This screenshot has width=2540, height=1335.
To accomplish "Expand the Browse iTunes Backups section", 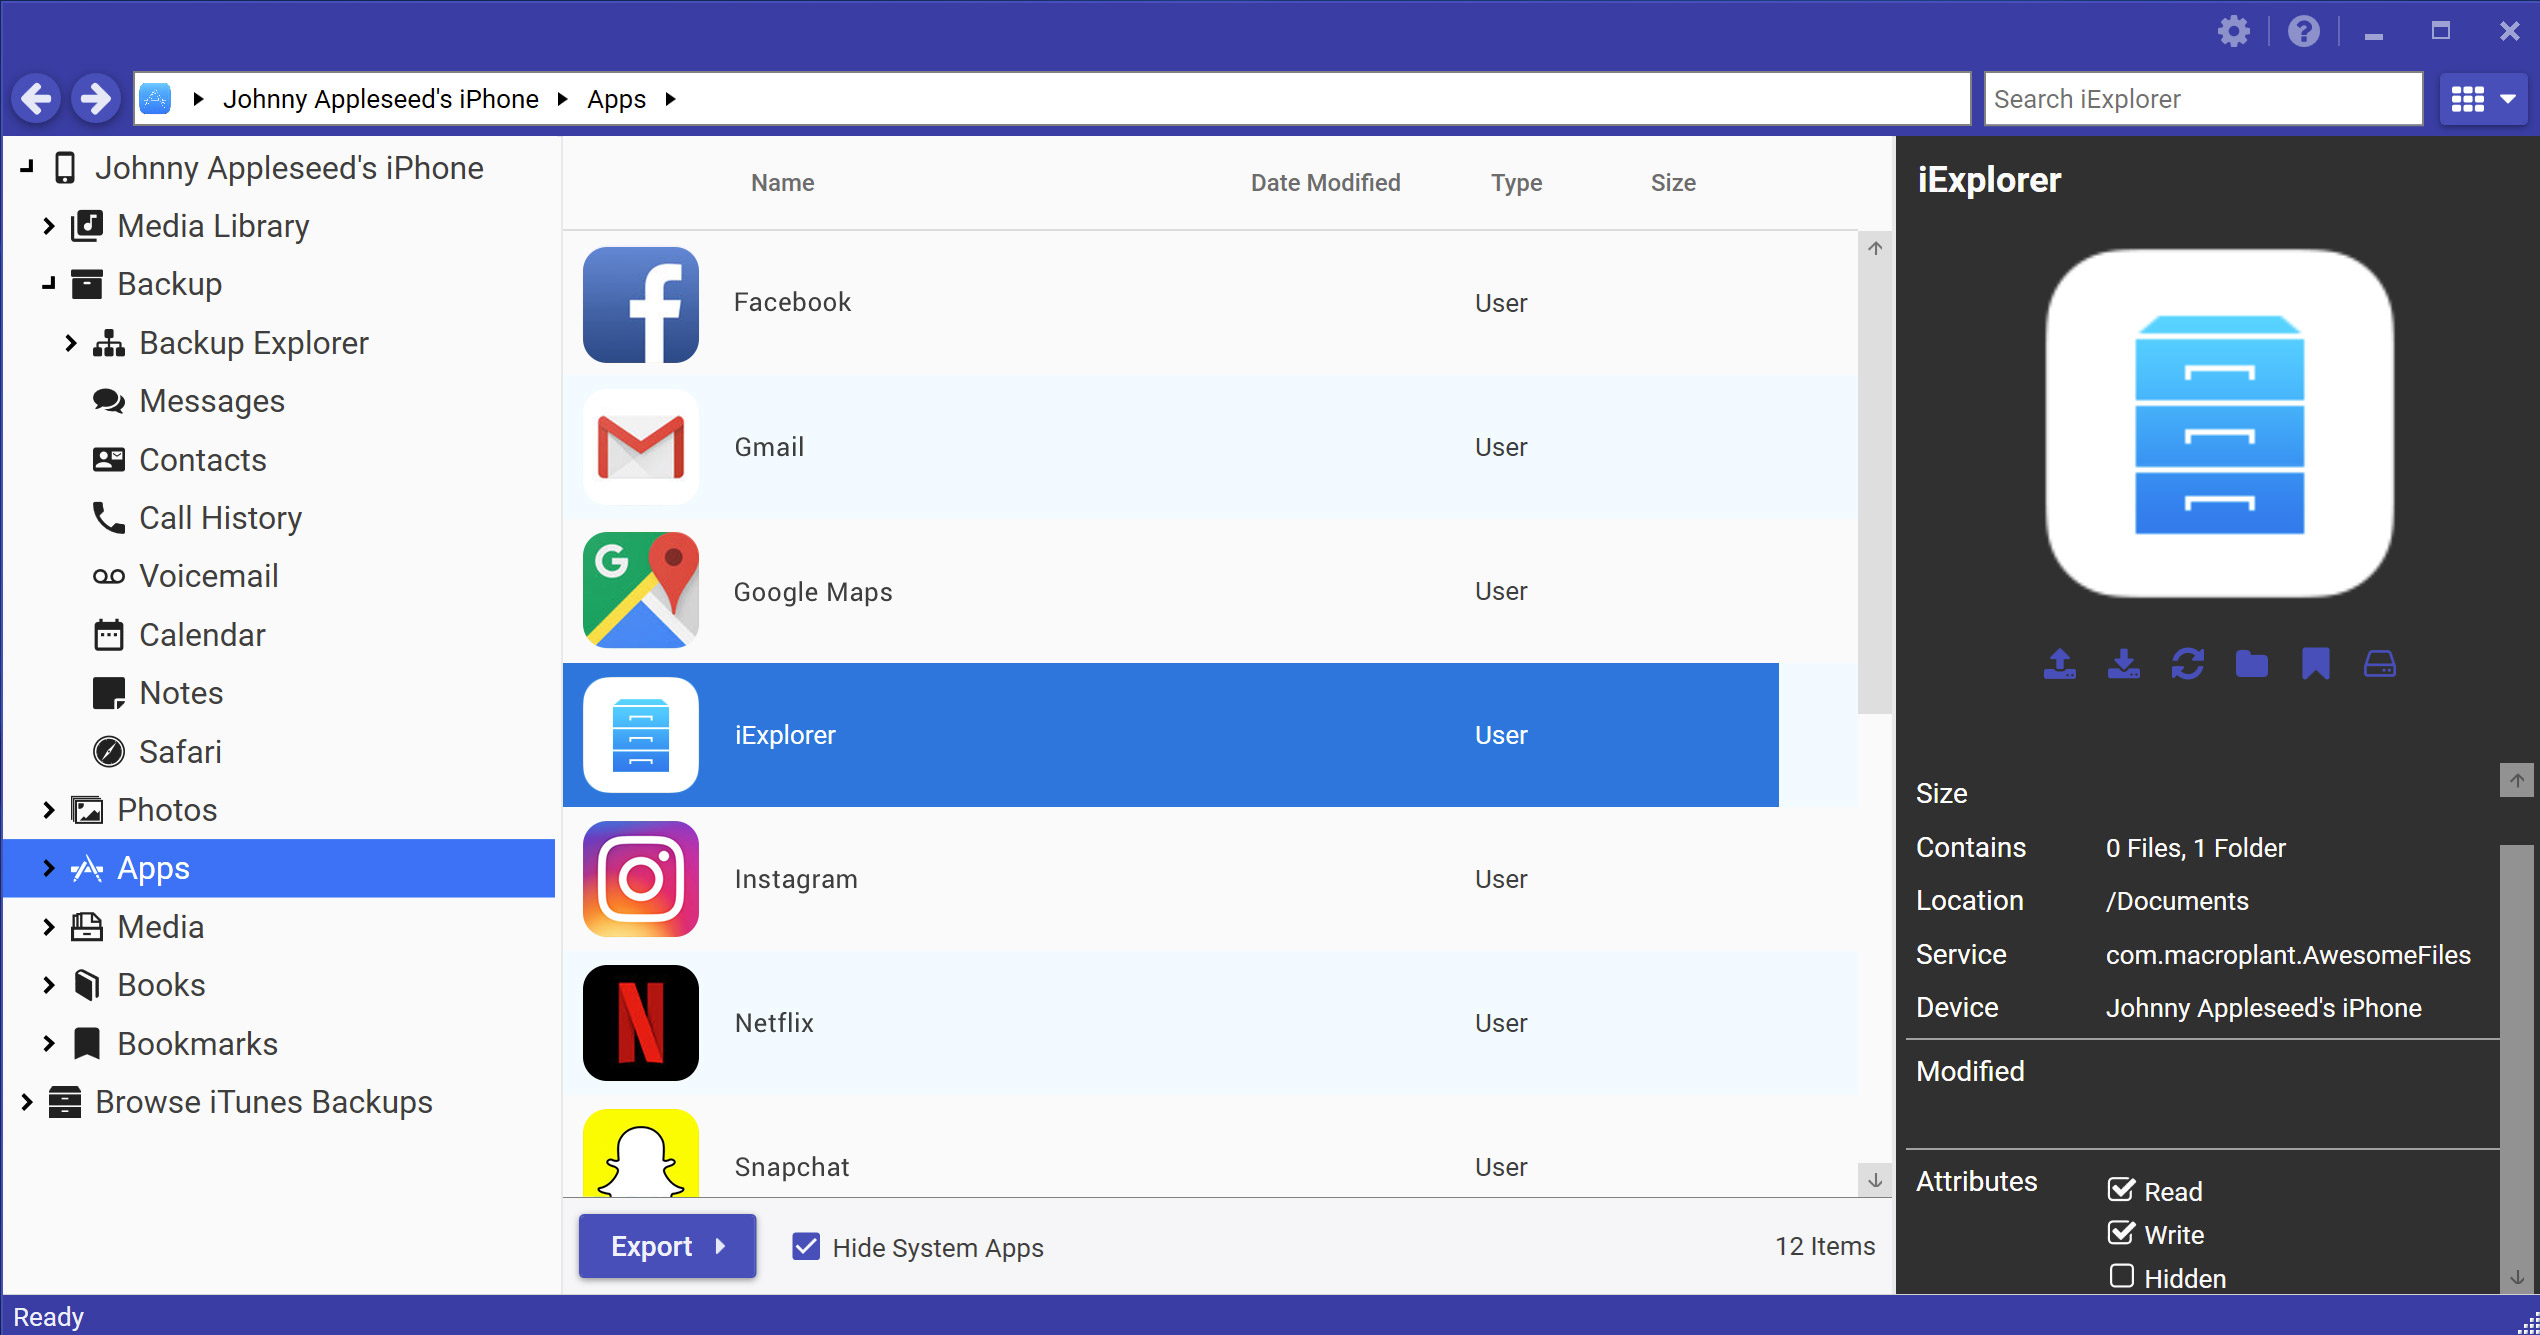I will (x=27, y=1102).
